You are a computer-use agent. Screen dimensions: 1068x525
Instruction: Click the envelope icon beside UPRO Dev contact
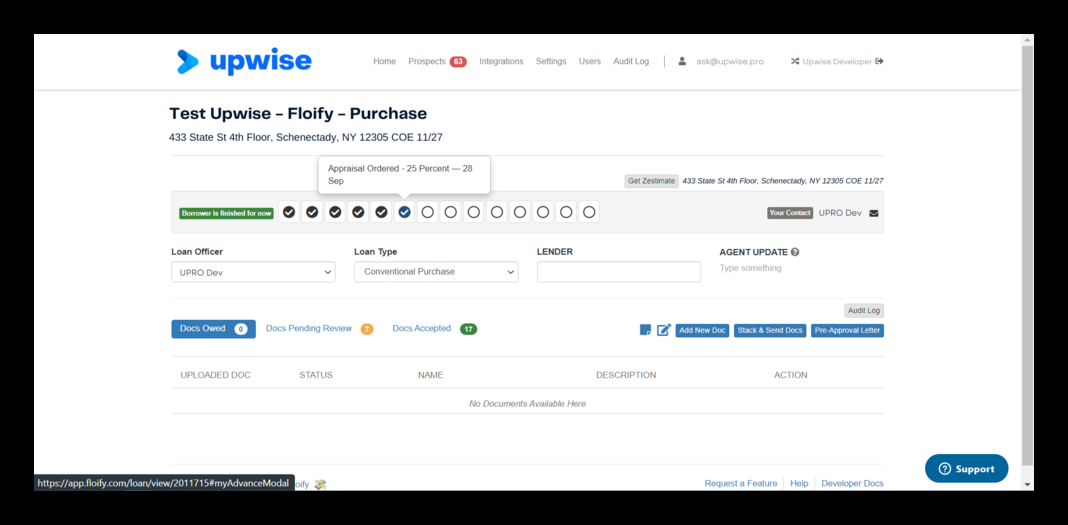[x=874, y=213]
